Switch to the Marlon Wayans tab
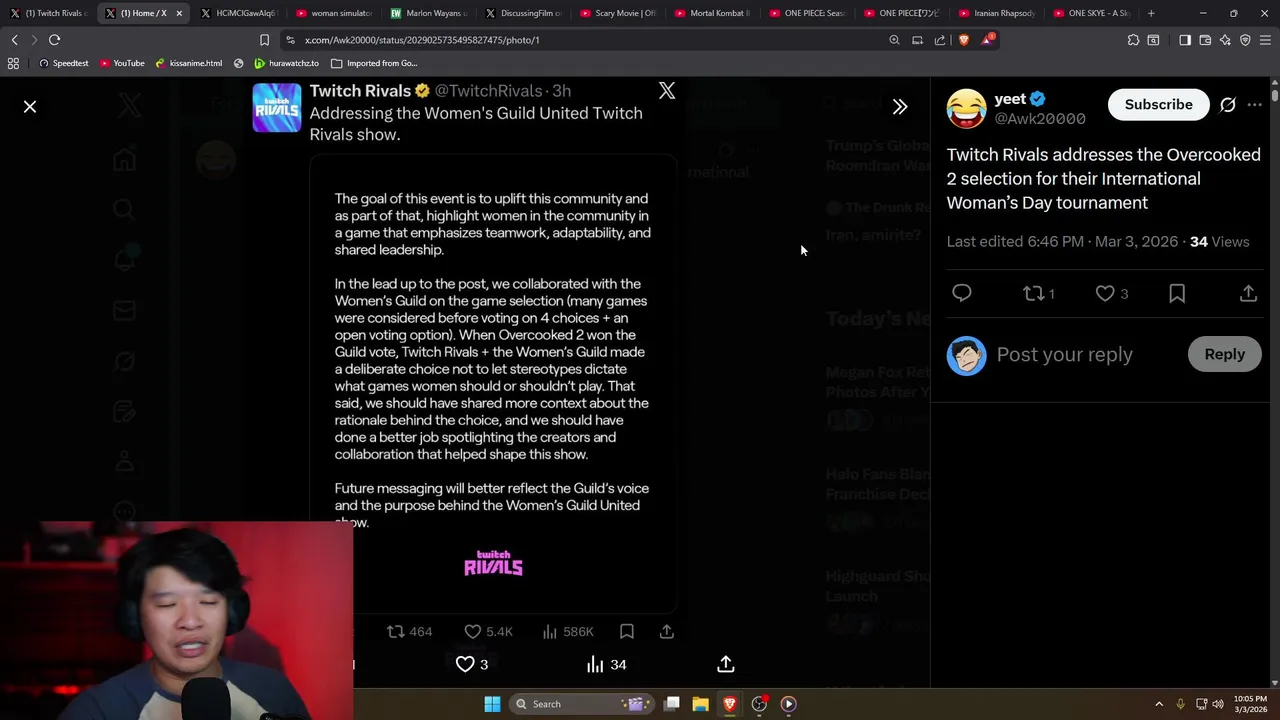This screenshot has width=1280, height=720. [430, 13]
